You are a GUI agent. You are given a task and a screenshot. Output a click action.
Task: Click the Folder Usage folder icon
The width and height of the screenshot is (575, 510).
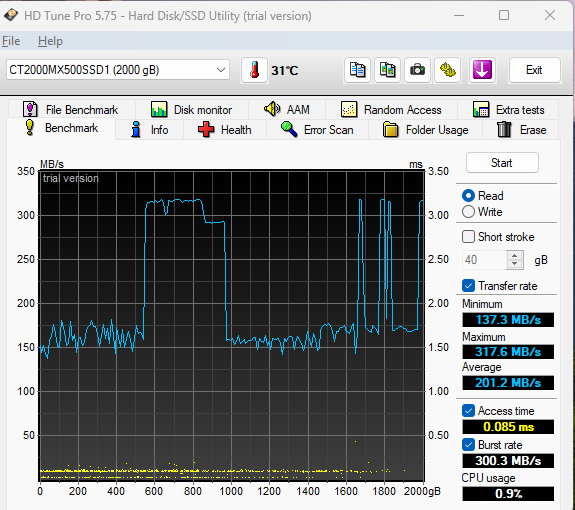coord(391,129)
